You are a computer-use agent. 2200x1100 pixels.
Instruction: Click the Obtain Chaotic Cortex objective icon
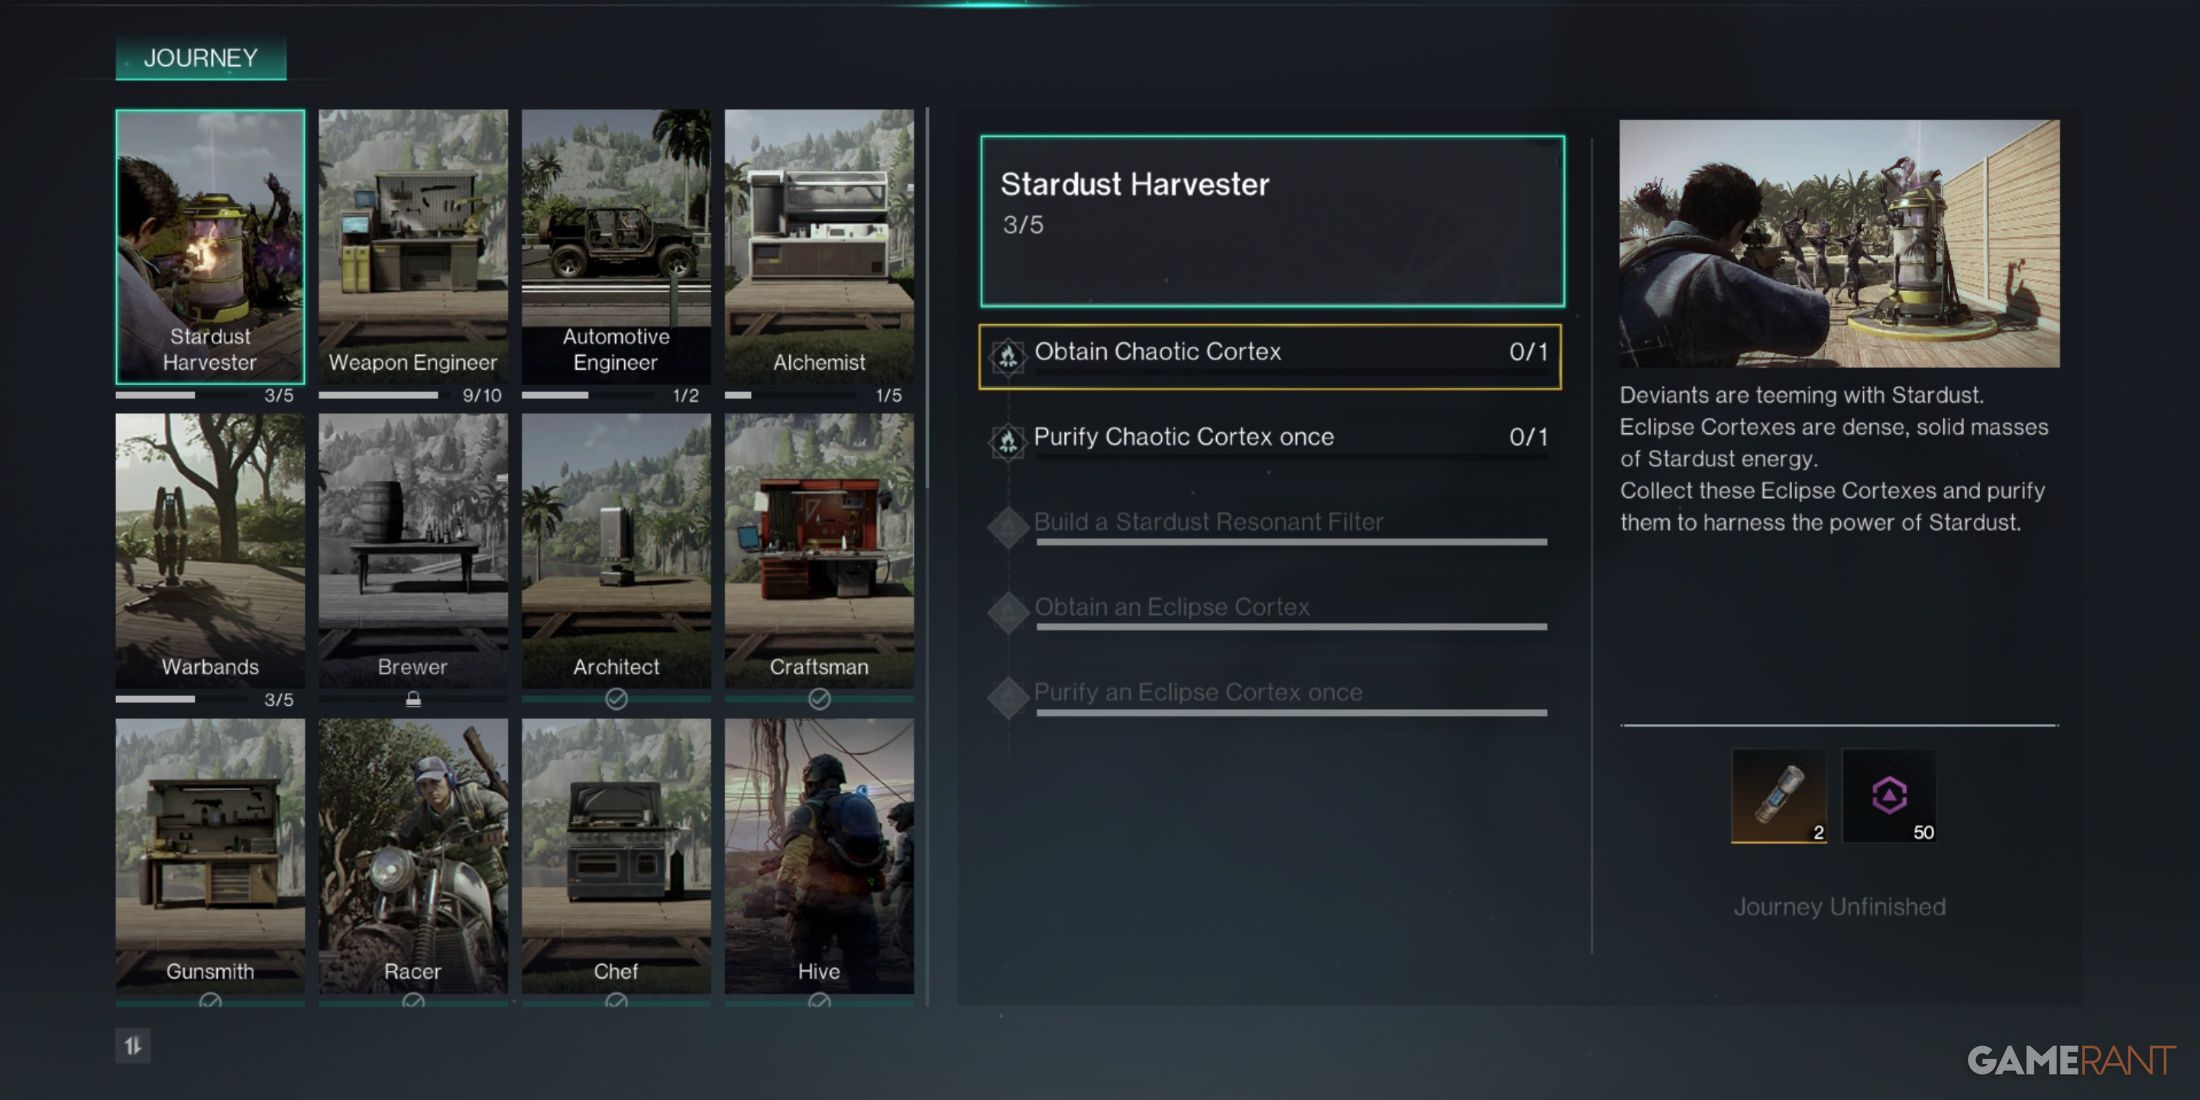click(1007, 352)
